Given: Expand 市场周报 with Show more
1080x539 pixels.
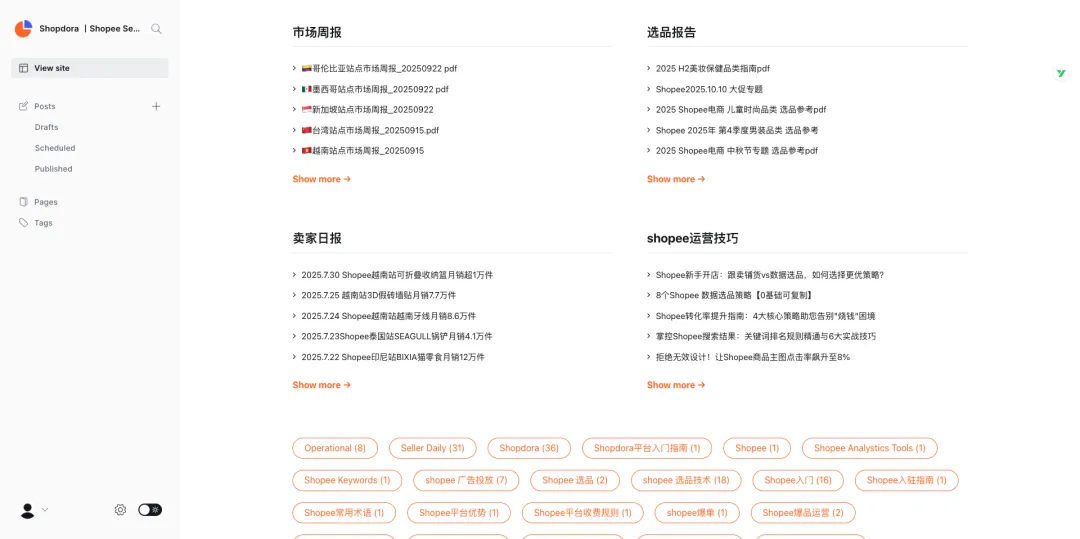Looking at the screenshot, I should pyautogui.click(x=321, y=179).
